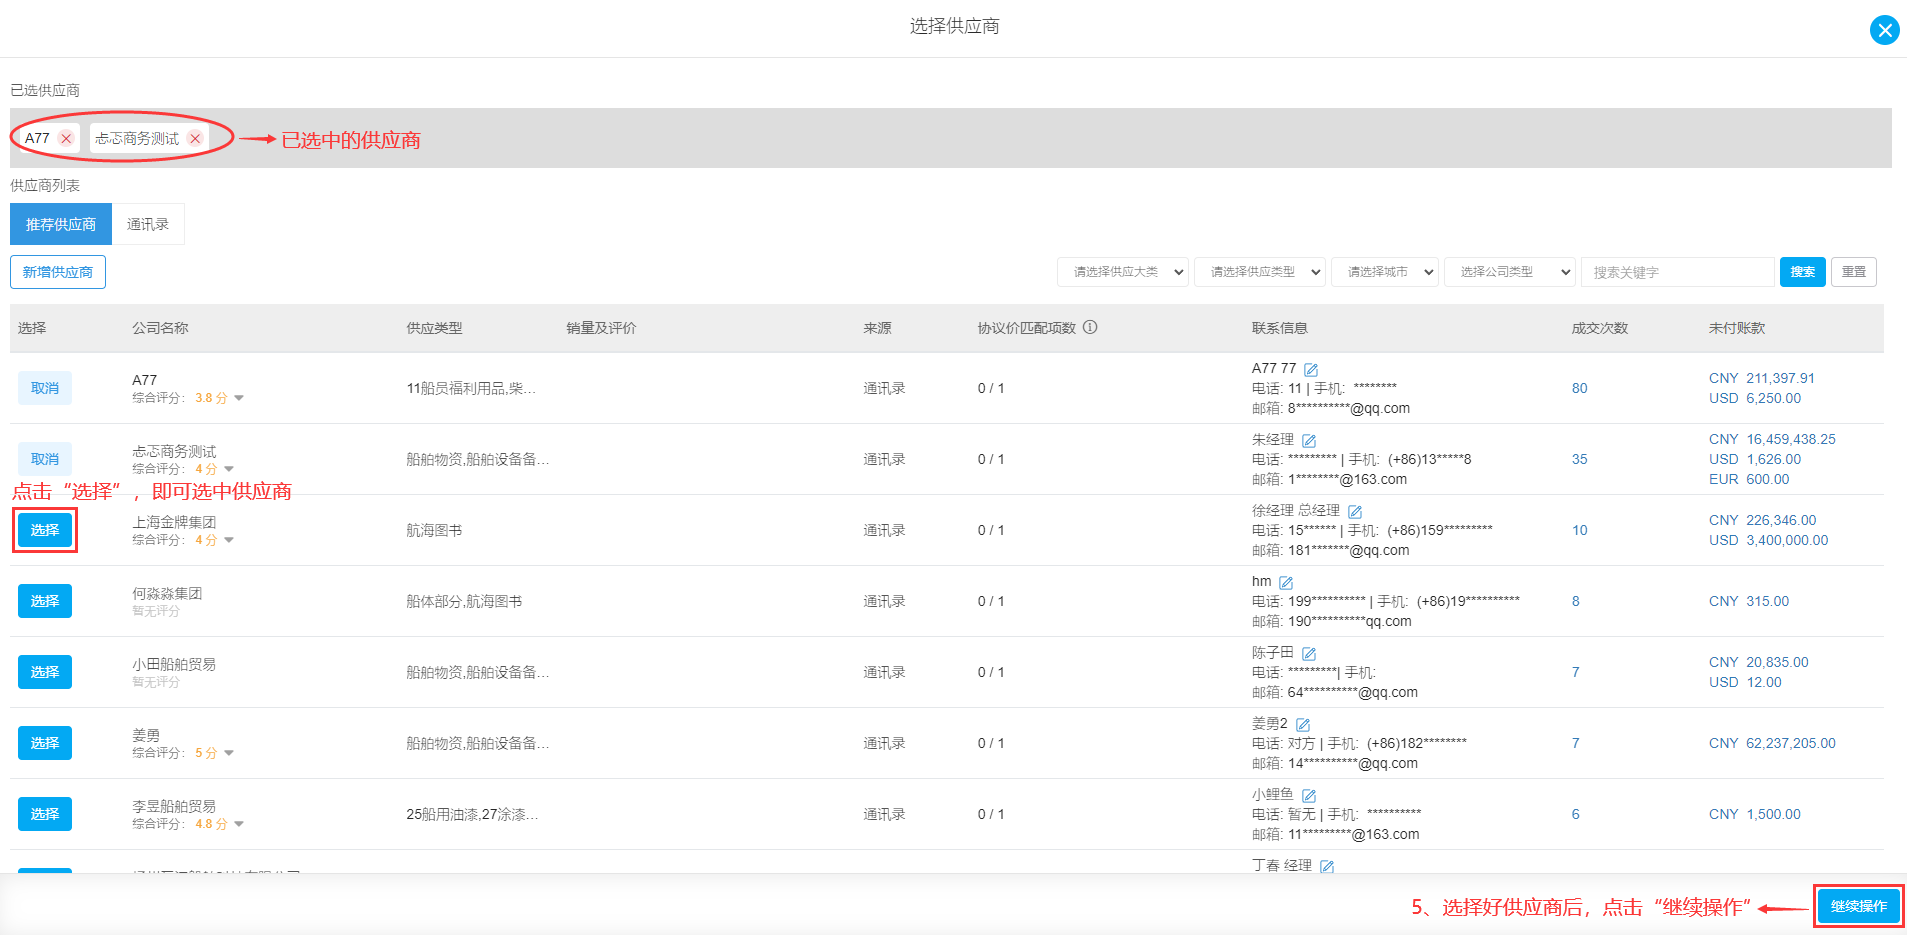Cancel selection of 志忑商务测试
The width and height of the screenshot is (1907, 935).
[45, 459]
